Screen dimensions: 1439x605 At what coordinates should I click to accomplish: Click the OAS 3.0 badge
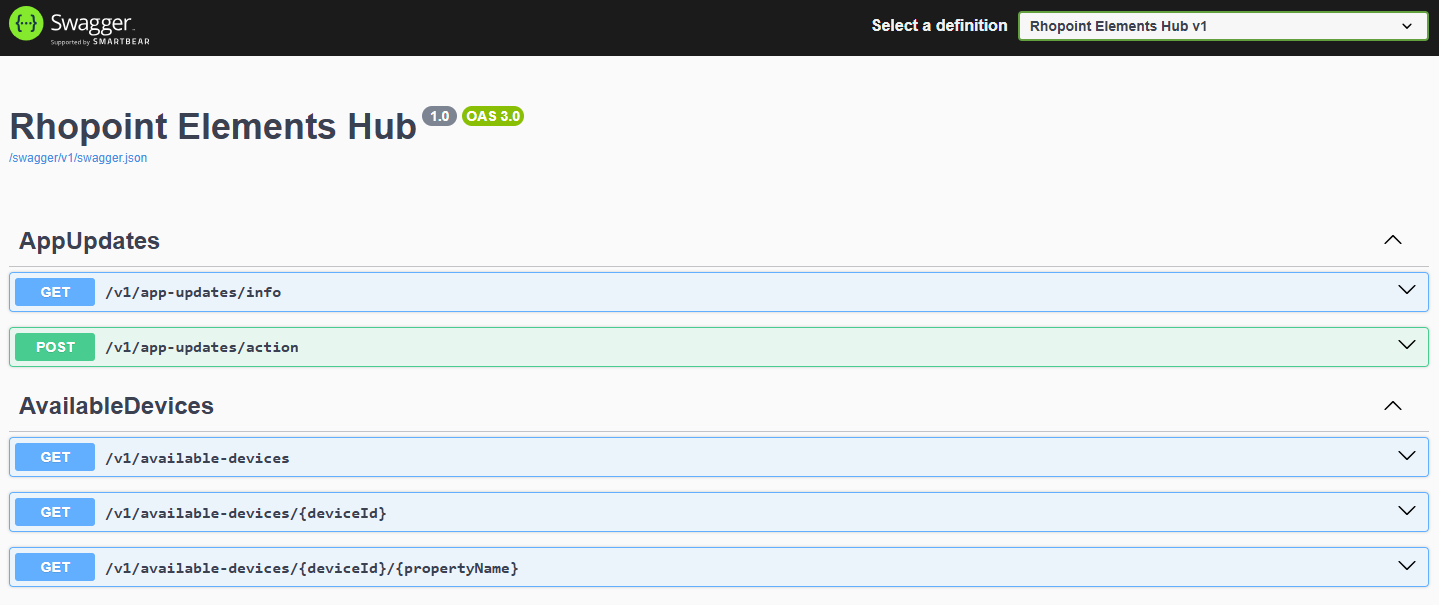[x=493, y=116]
